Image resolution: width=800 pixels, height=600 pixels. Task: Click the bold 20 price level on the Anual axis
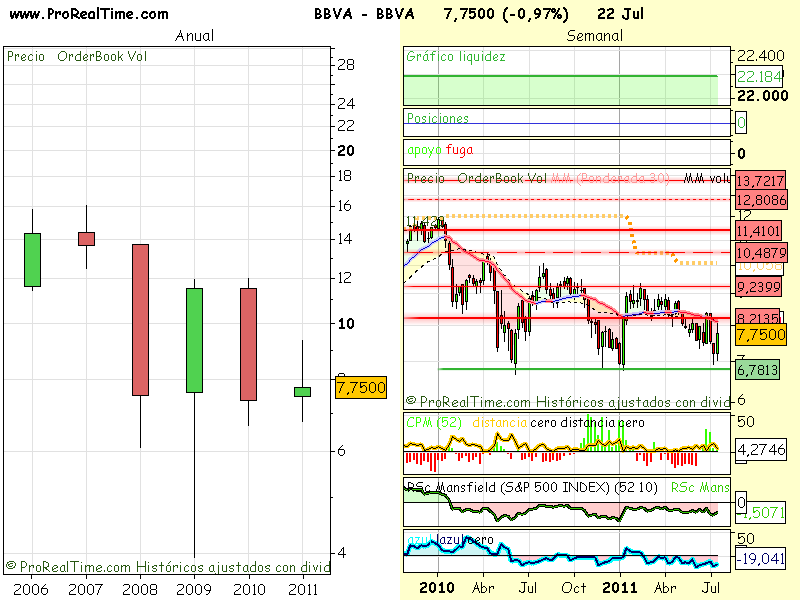346,151
